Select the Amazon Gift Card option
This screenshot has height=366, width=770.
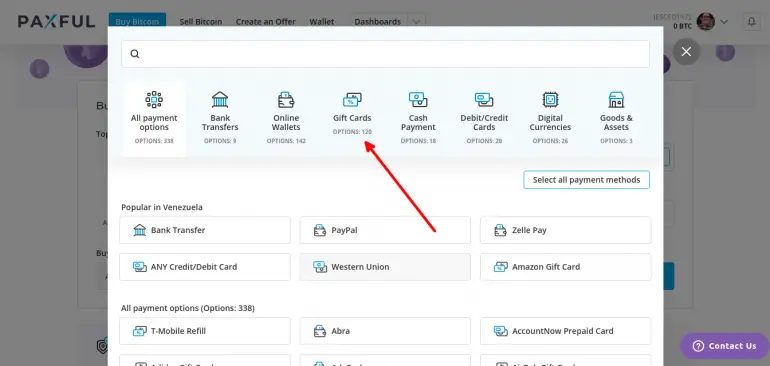tap(566, 267)
